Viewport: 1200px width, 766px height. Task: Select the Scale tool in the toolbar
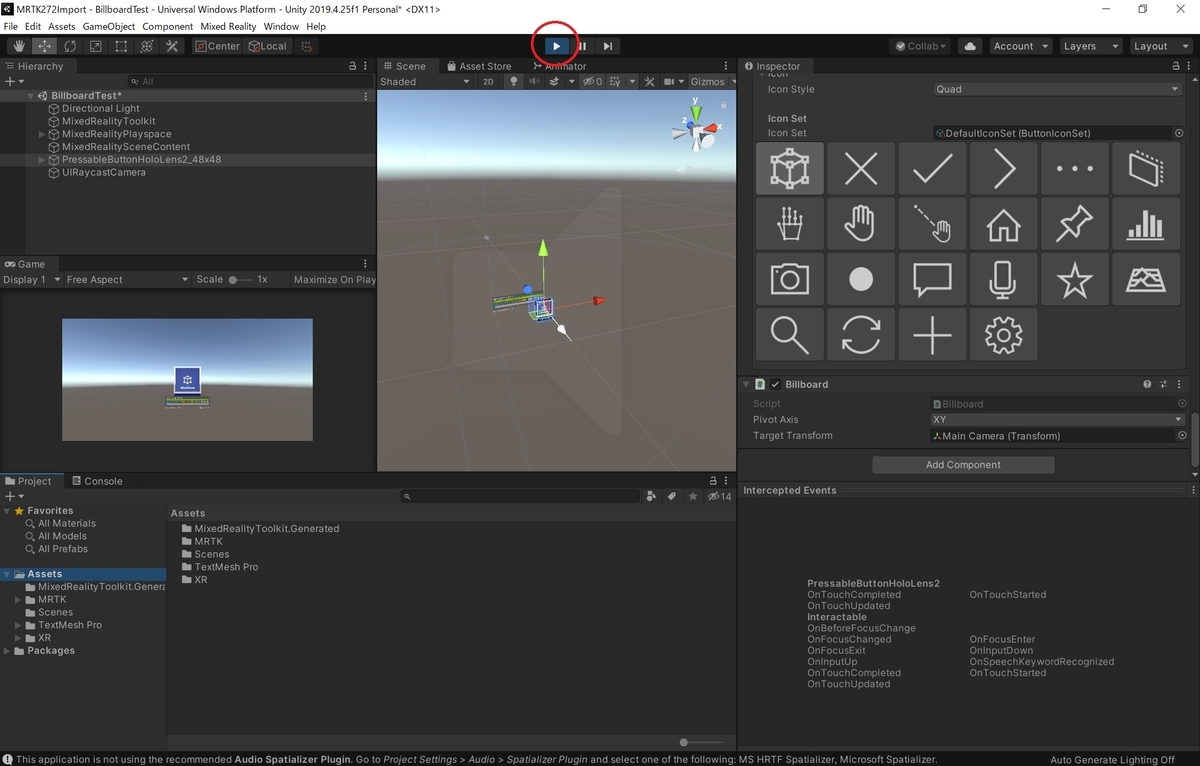pyautogui.click(x=95, y=46)
